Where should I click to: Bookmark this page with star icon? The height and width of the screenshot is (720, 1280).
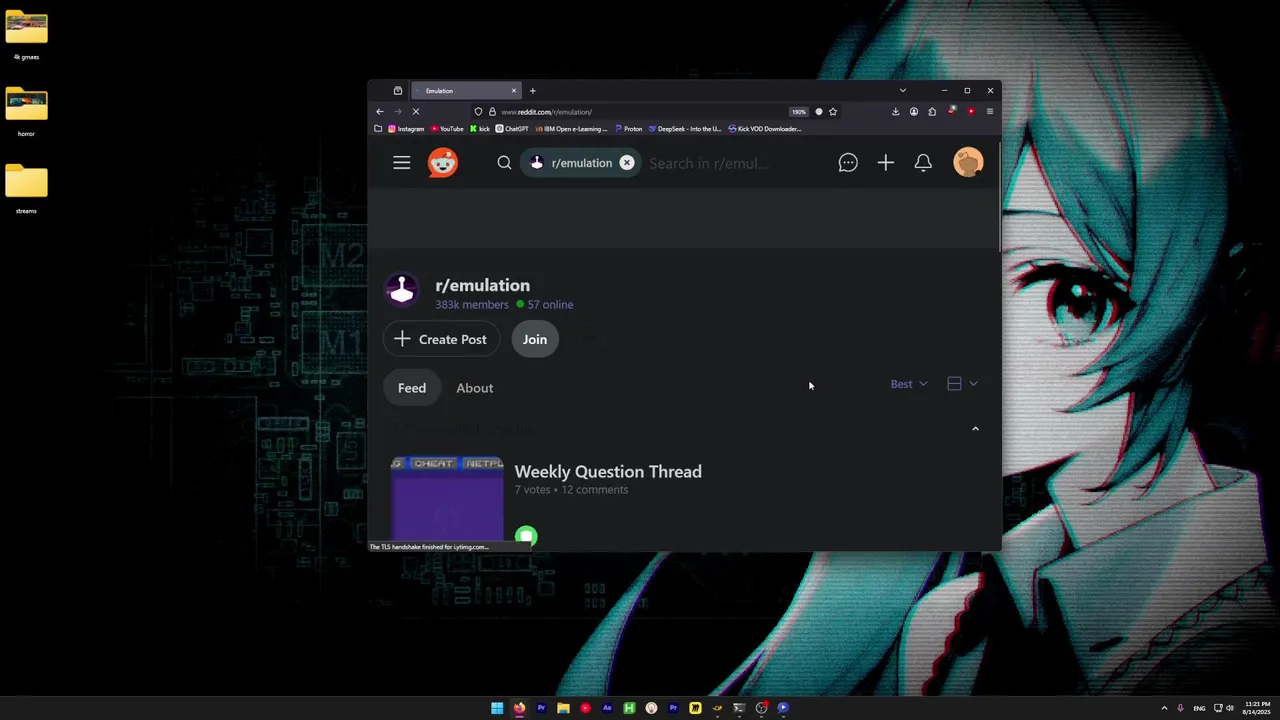pyautogui.click(x=833, y=112)
